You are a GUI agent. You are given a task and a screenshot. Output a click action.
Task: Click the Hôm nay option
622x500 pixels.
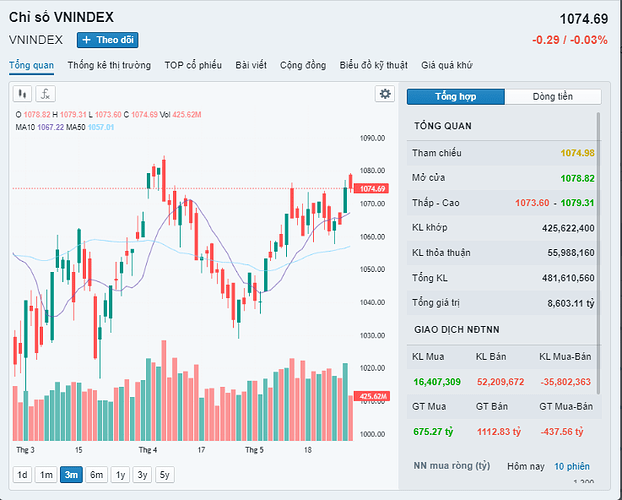(526, 467)
